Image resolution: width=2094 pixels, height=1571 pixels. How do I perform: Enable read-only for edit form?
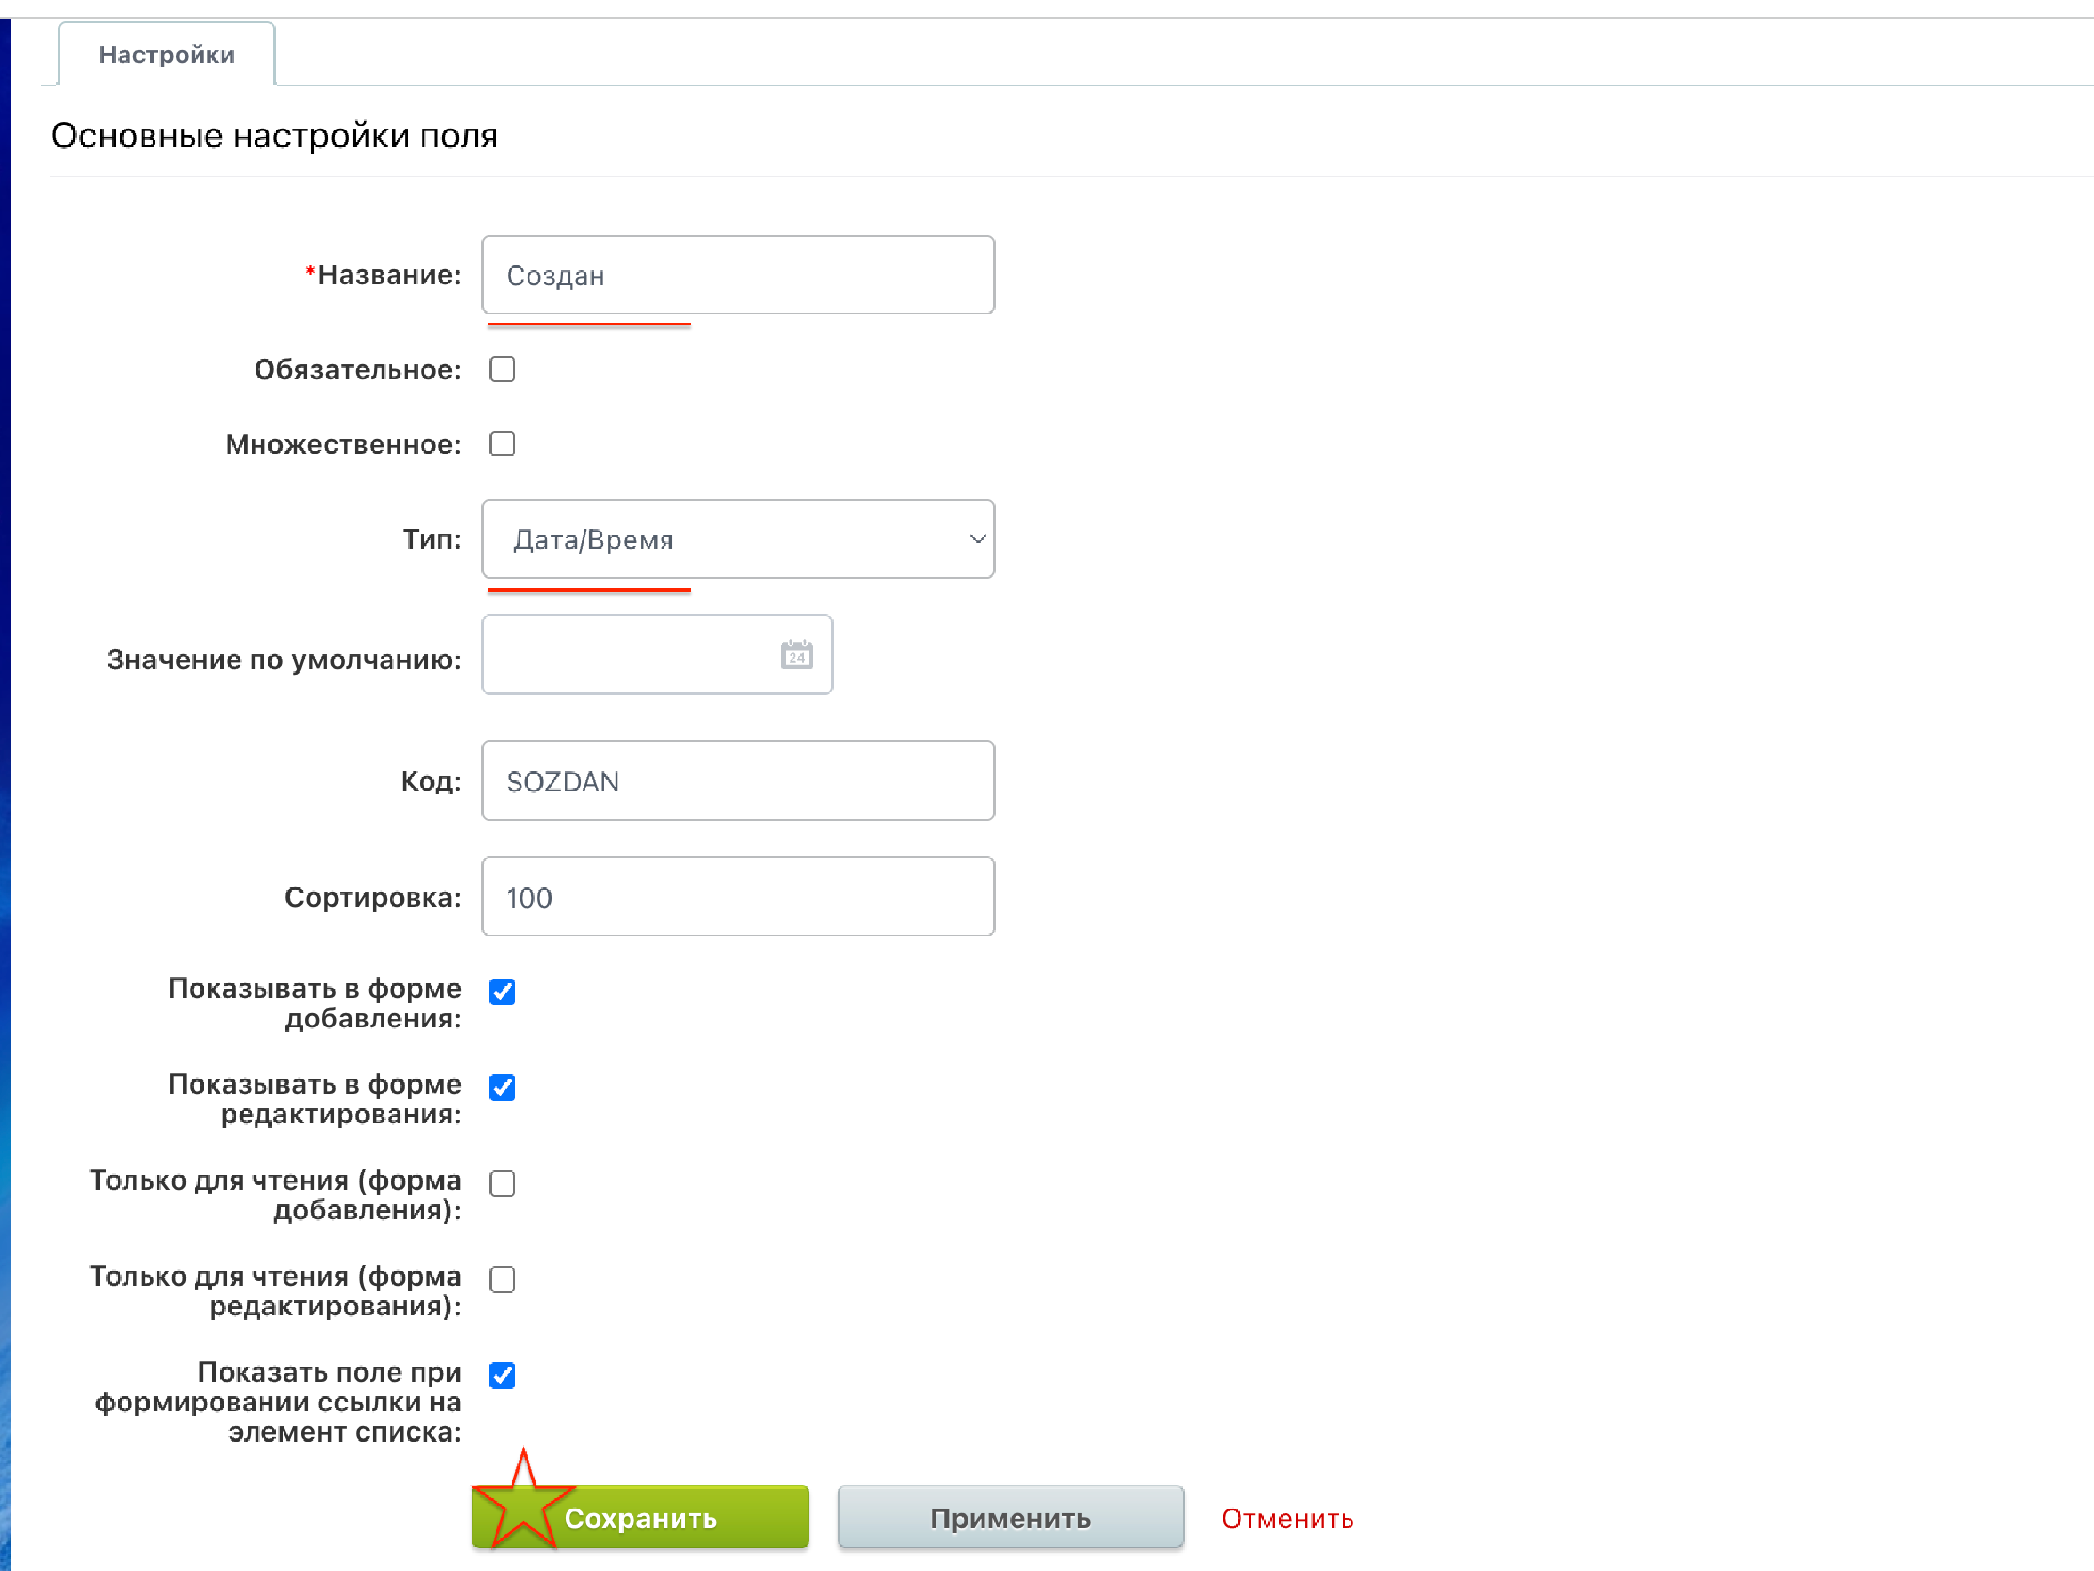[502, 1279]
